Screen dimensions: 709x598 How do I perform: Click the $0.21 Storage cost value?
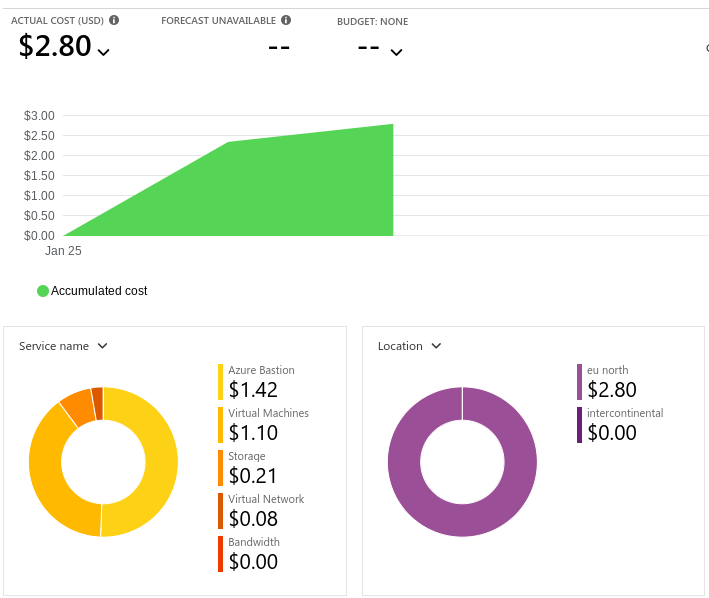click(253, 476)
